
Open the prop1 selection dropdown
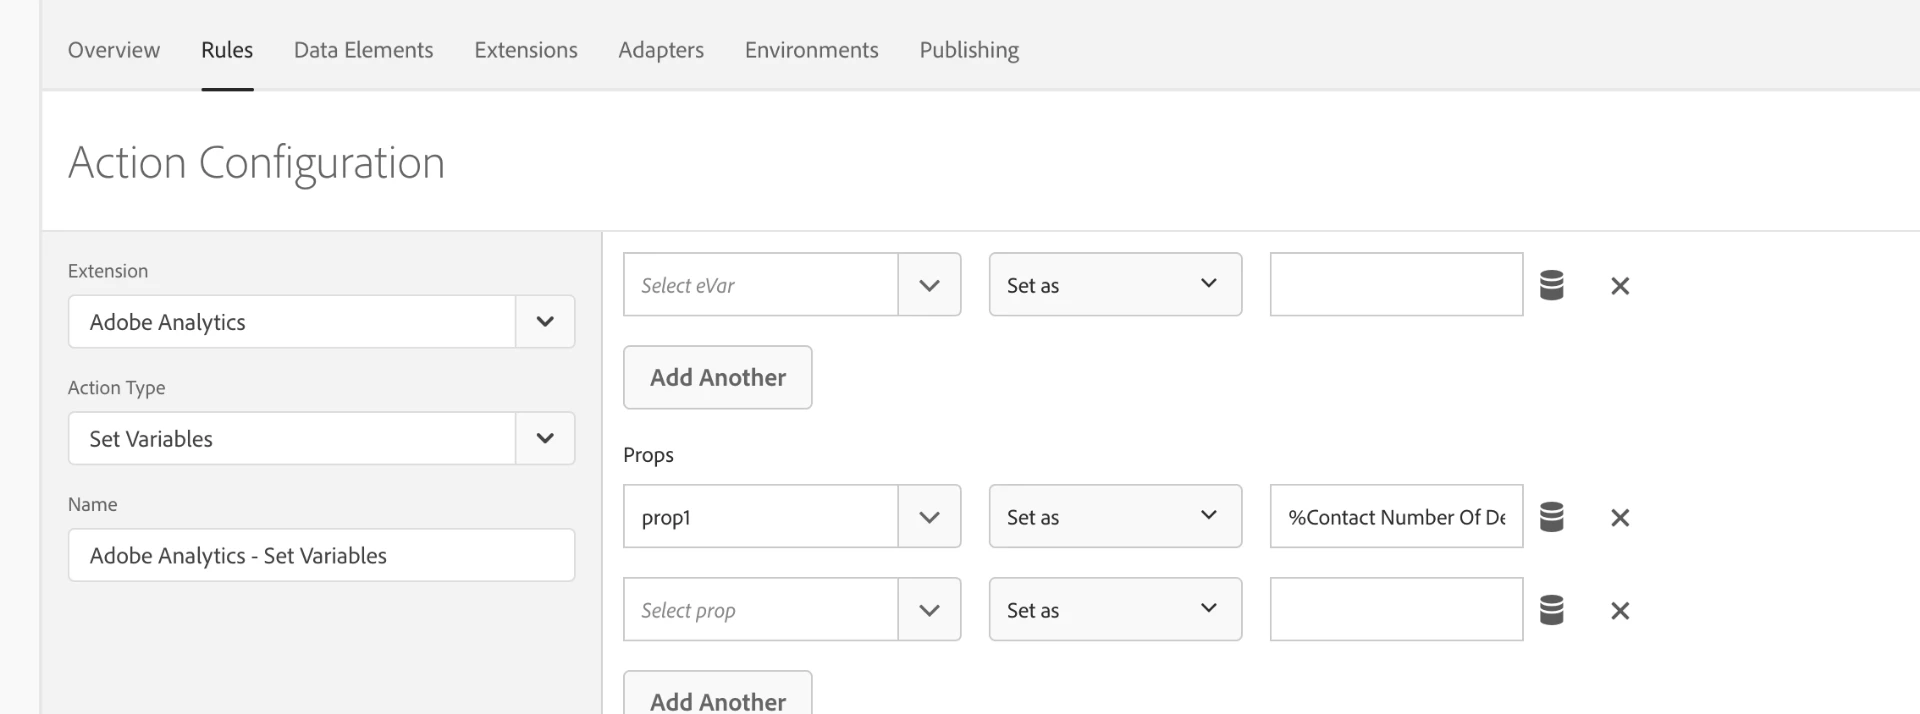click(x=929, y=517)
